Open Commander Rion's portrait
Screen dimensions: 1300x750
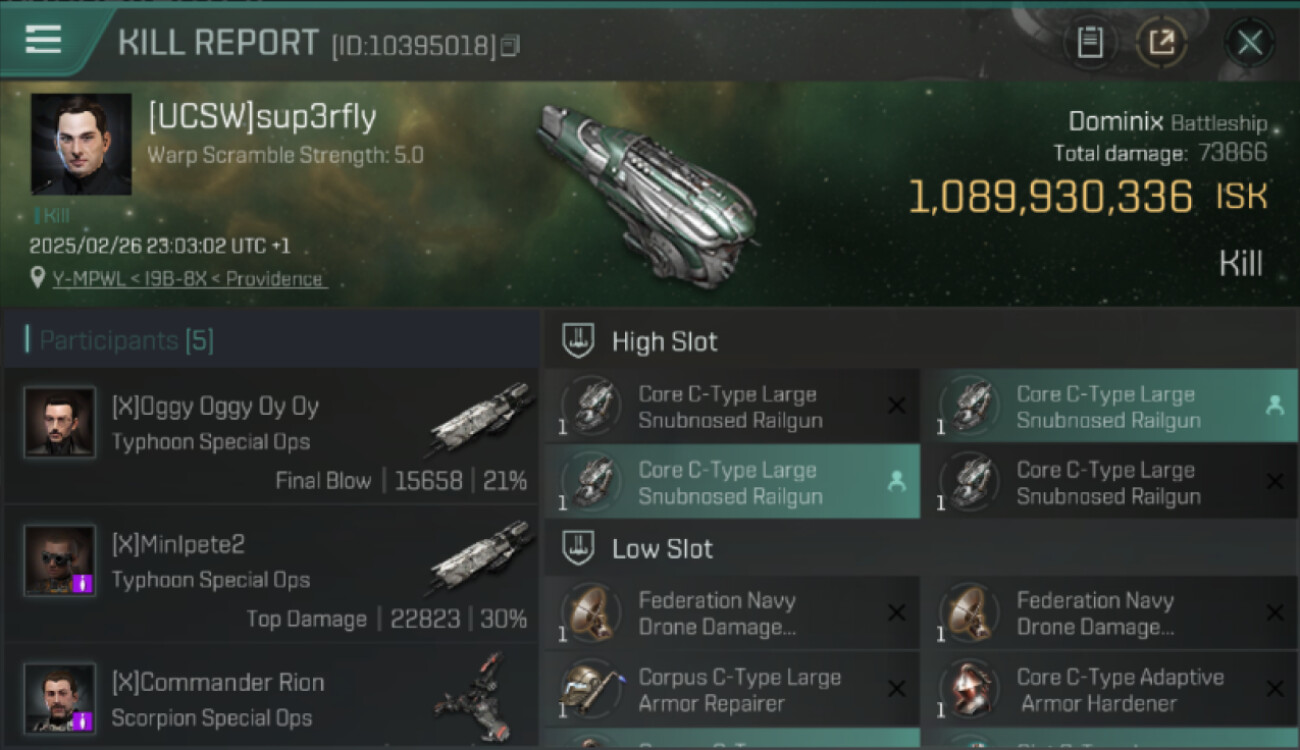tap(60, 698)
